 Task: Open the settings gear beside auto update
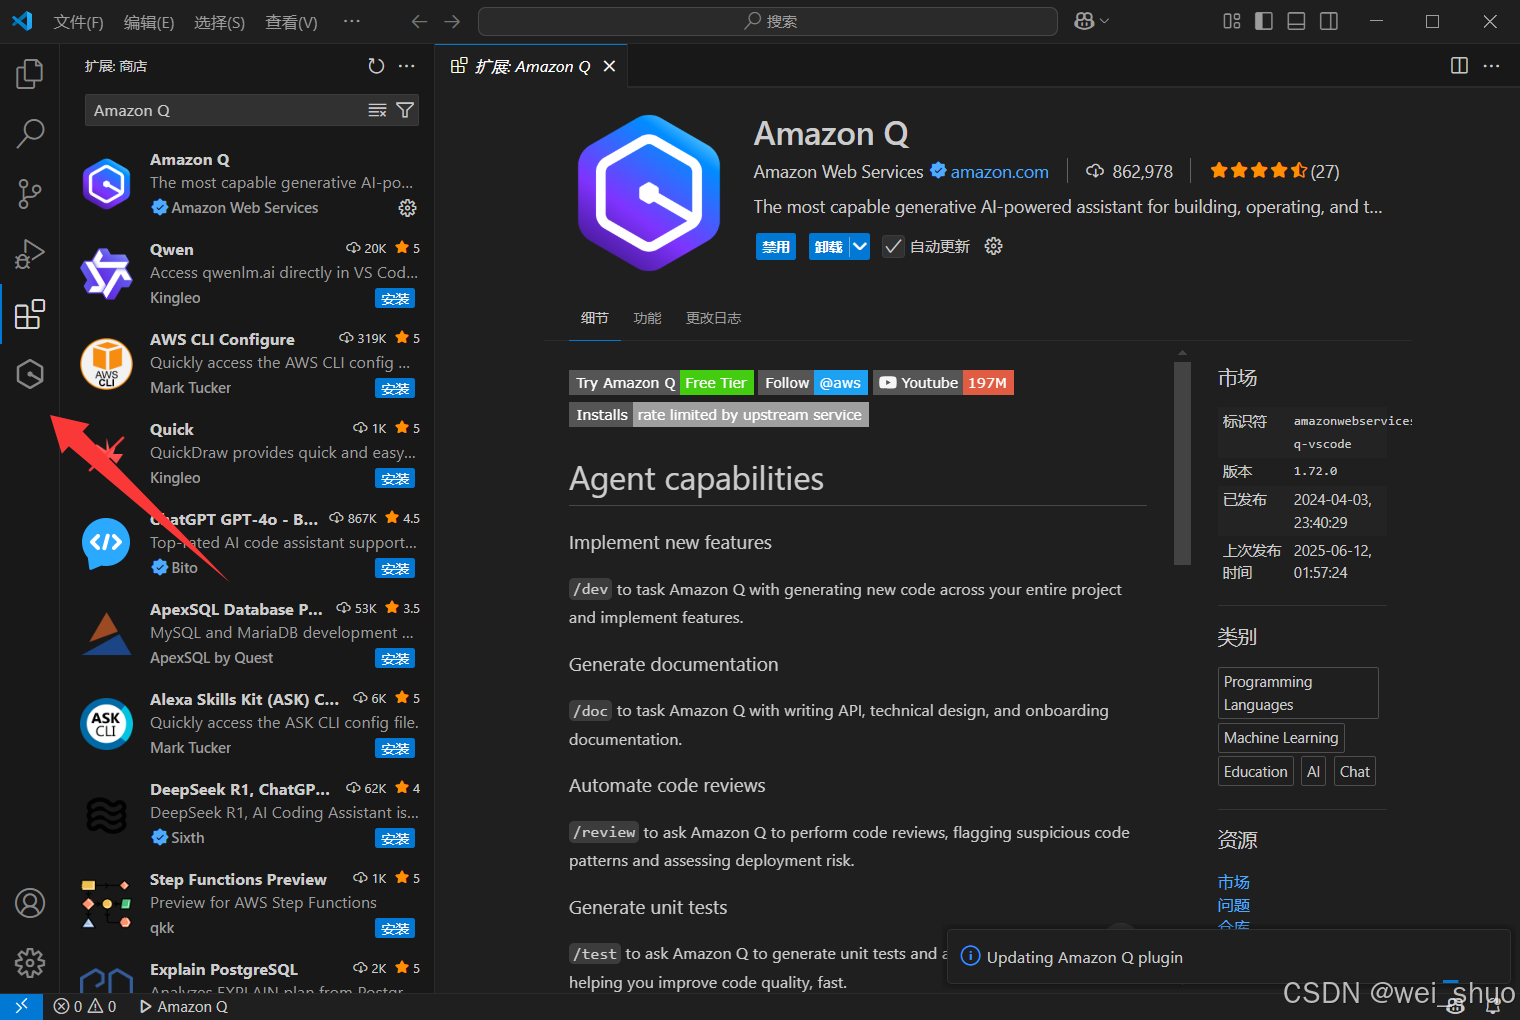click(993, 246)
